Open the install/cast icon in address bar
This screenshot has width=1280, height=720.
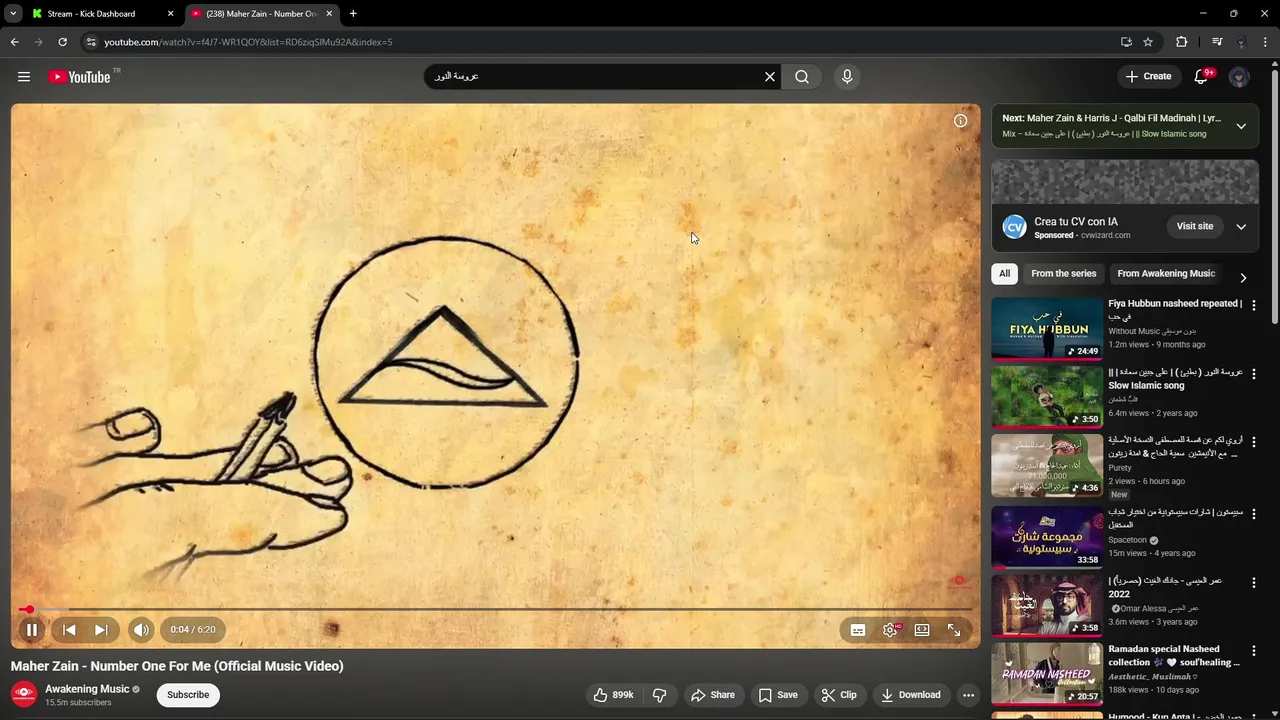(1126, 42)
